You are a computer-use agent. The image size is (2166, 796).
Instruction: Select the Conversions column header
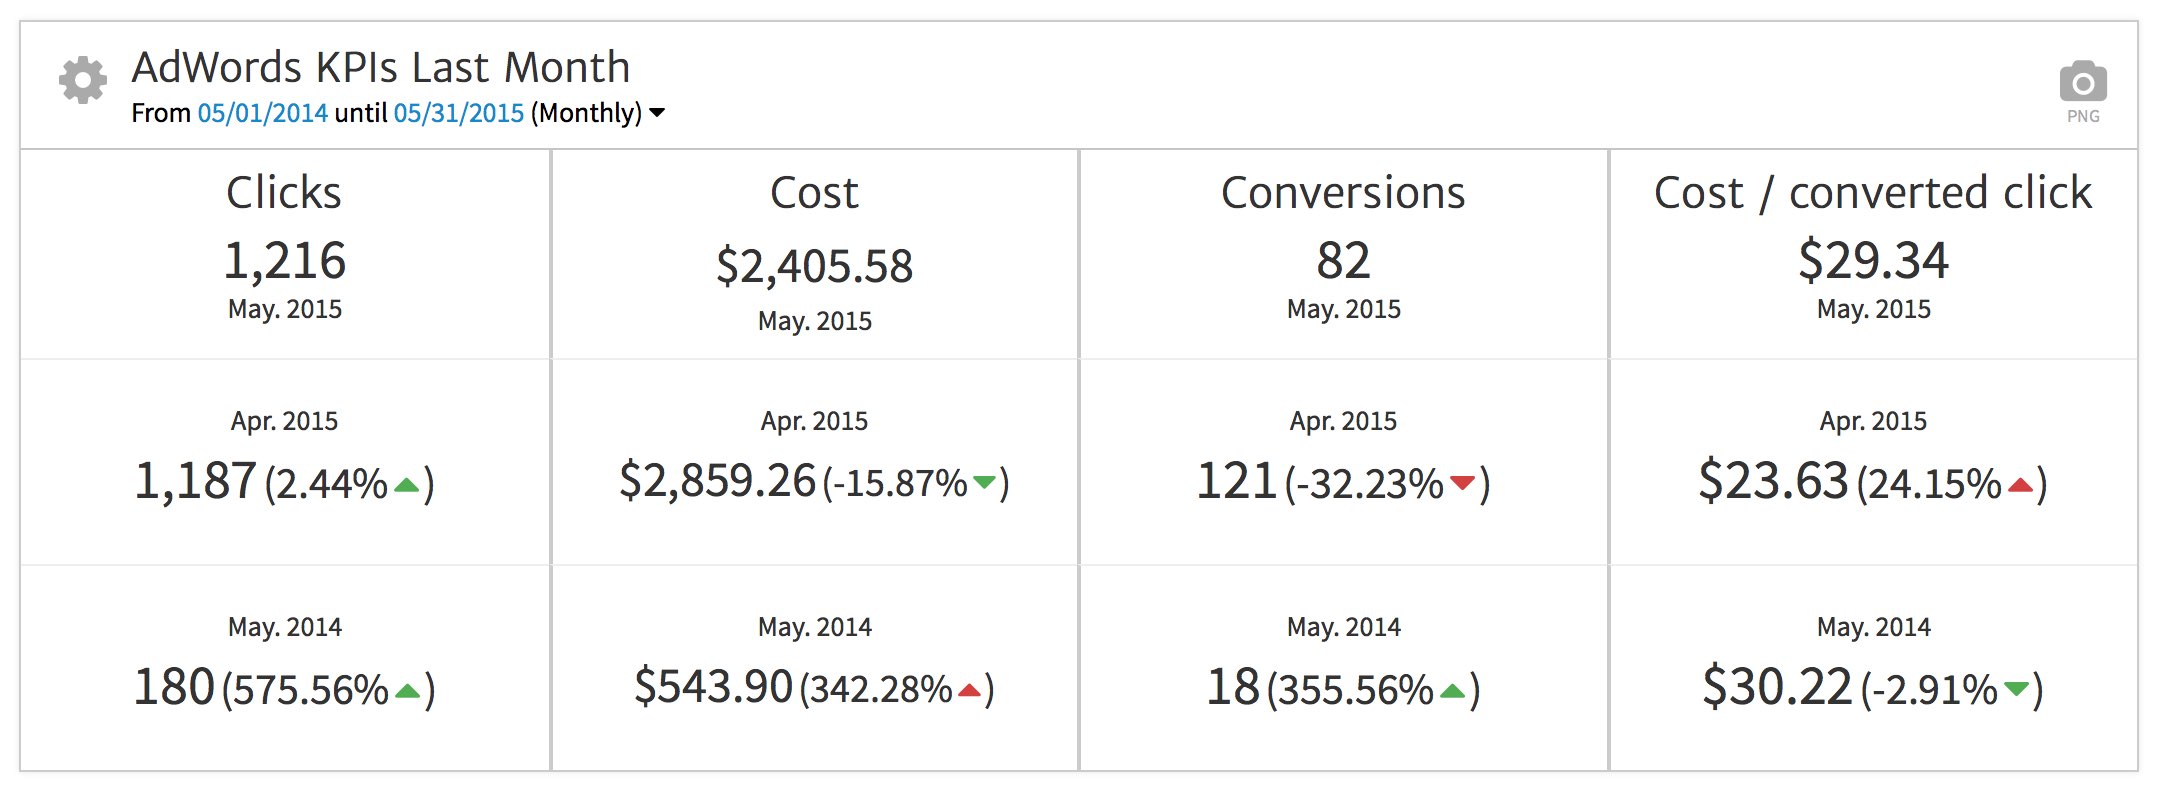click(x=1343, y=192)
